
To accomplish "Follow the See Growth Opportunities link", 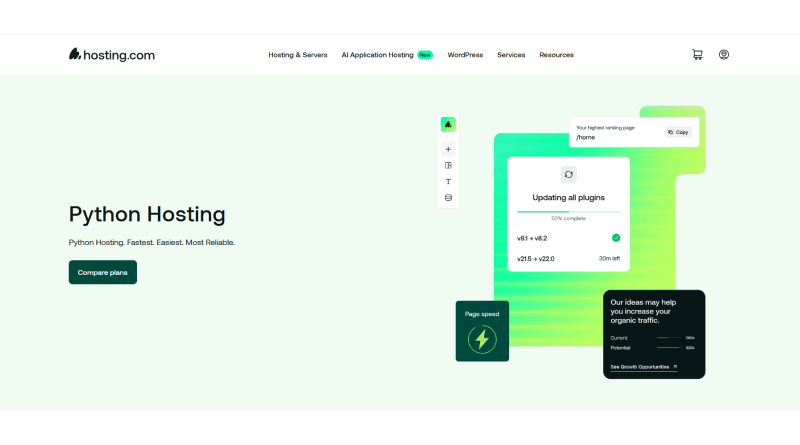I will pos(643,367).
